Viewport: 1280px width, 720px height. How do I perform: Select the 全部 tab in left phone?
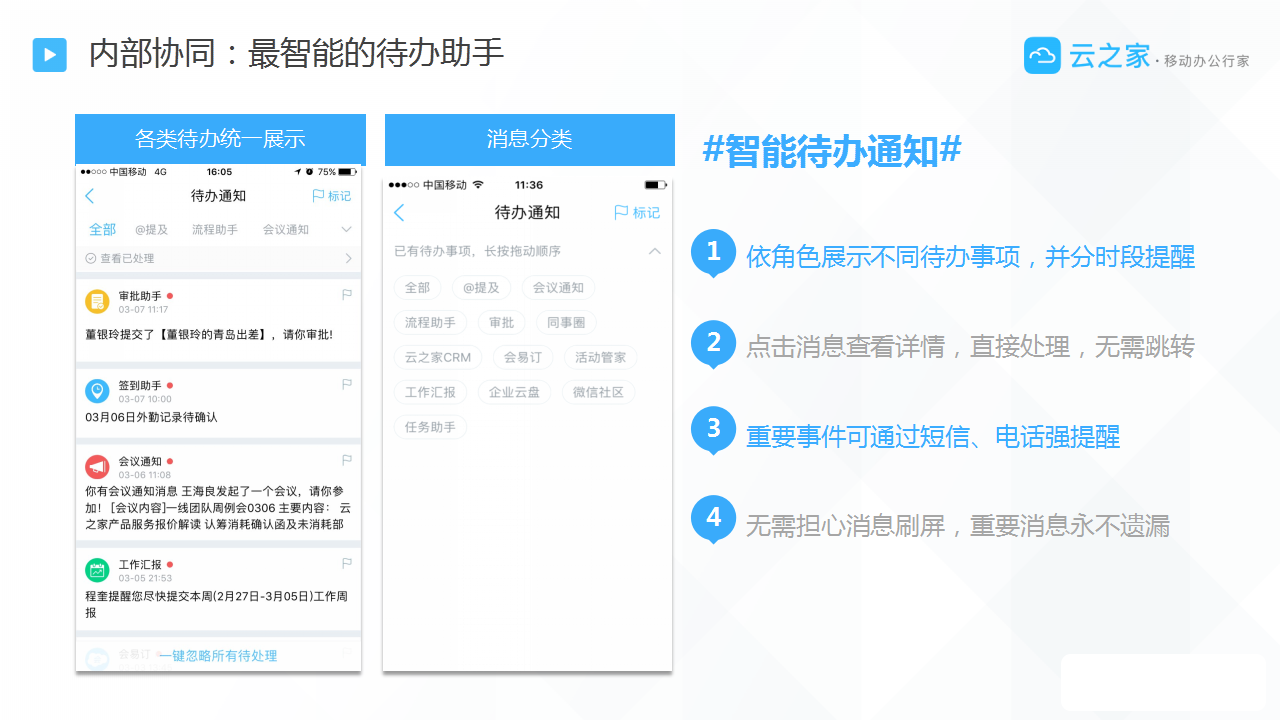click(102, 229)
